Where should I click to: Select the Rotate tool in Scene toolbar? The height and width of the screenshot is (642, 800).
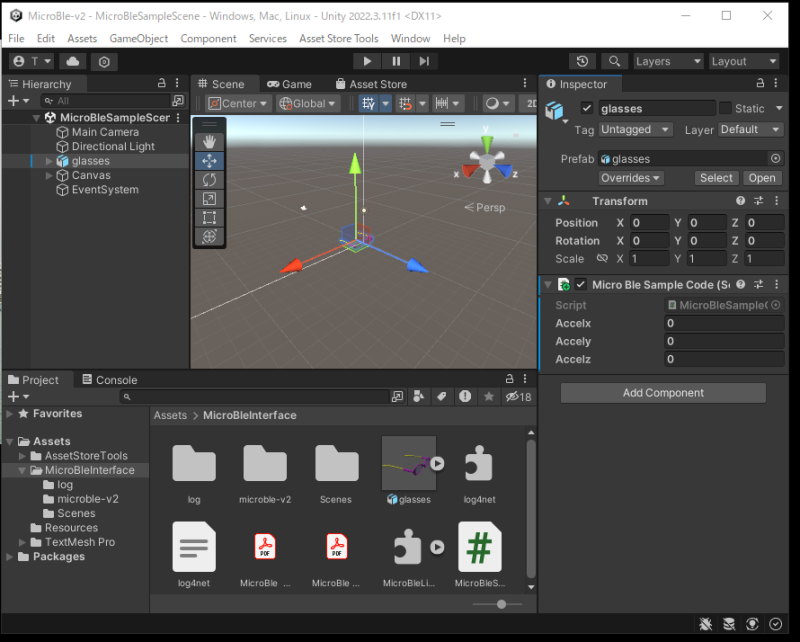pyautogui.click(x=209, y=179)
